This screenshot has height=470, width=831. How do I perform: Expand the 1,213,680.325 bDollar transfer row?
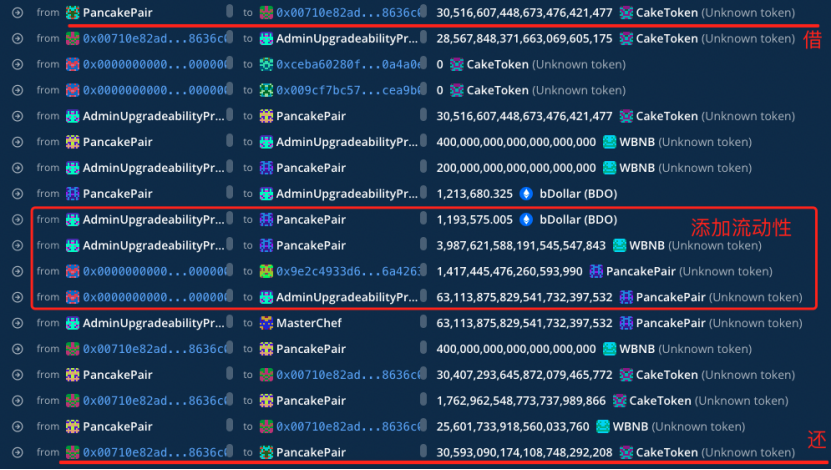pyautogui.click(x=17, y=194)
